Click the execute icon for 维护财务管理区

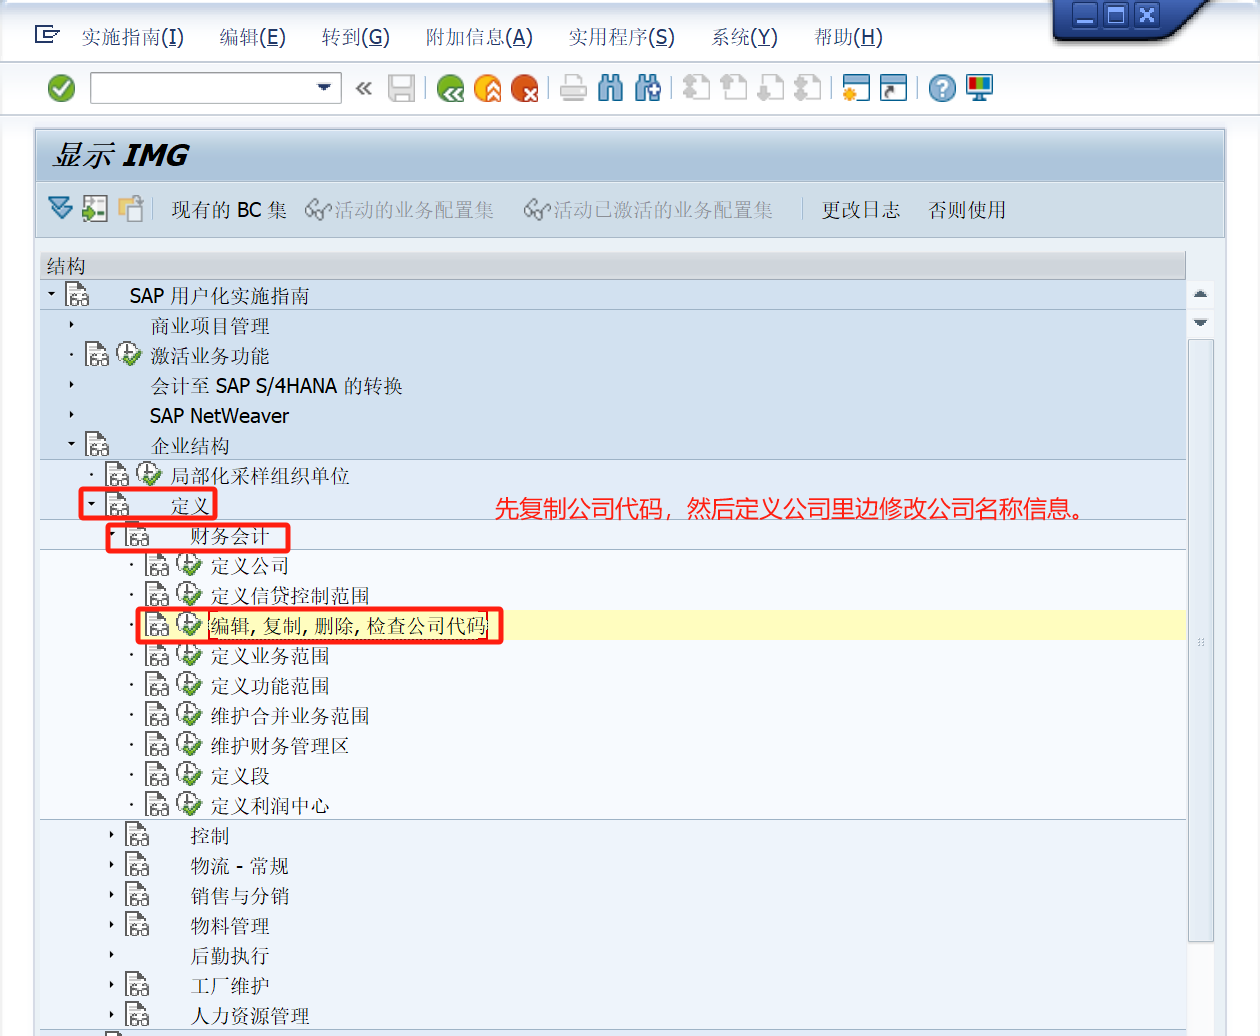[x=189, y=744]
